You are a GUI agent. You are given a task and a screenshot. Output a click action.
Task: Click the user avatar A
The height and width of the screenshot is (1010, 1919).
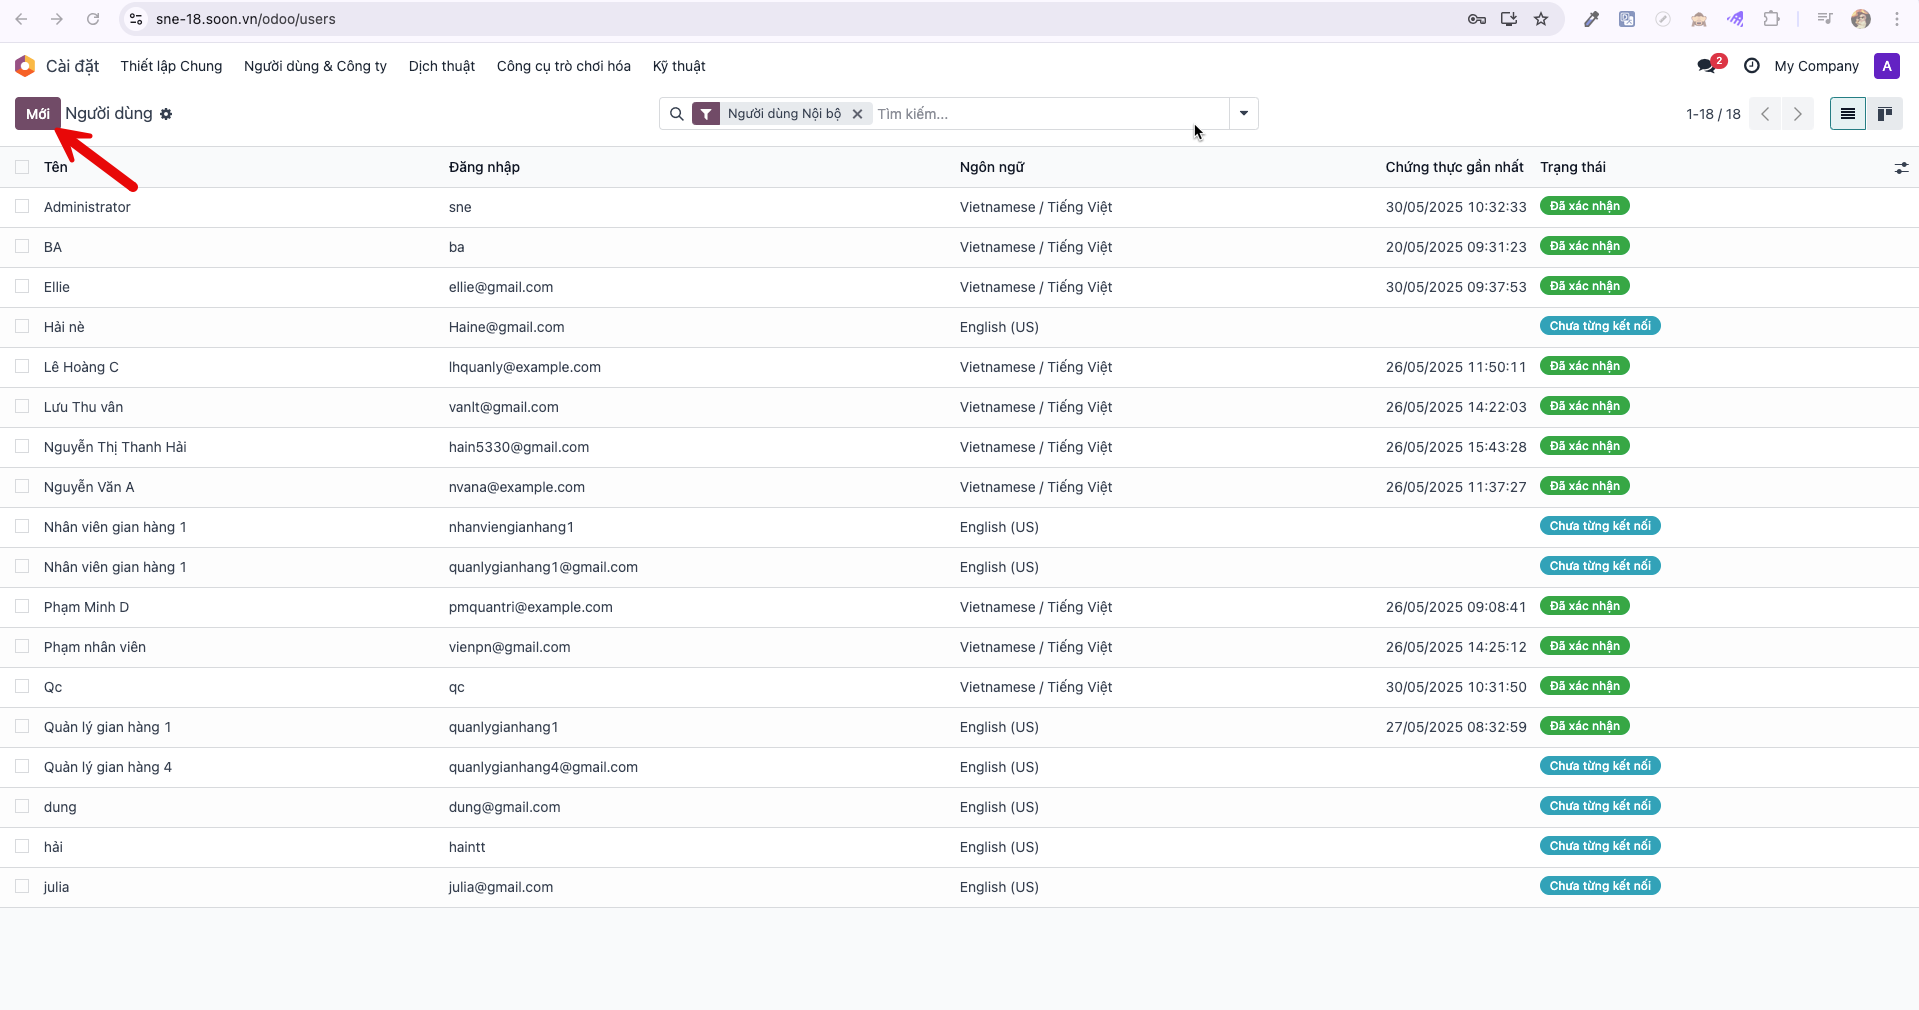pos(1886,66)
